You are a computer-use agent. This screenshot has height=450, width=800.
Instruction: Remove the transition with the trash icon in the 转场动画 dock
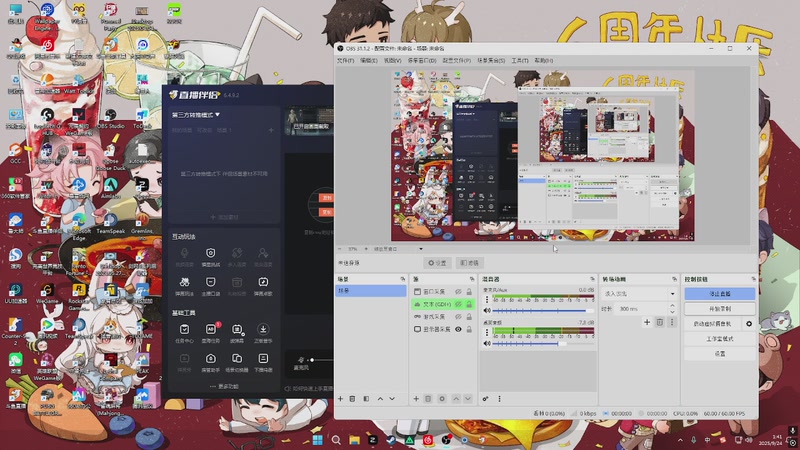click(659, 322)
